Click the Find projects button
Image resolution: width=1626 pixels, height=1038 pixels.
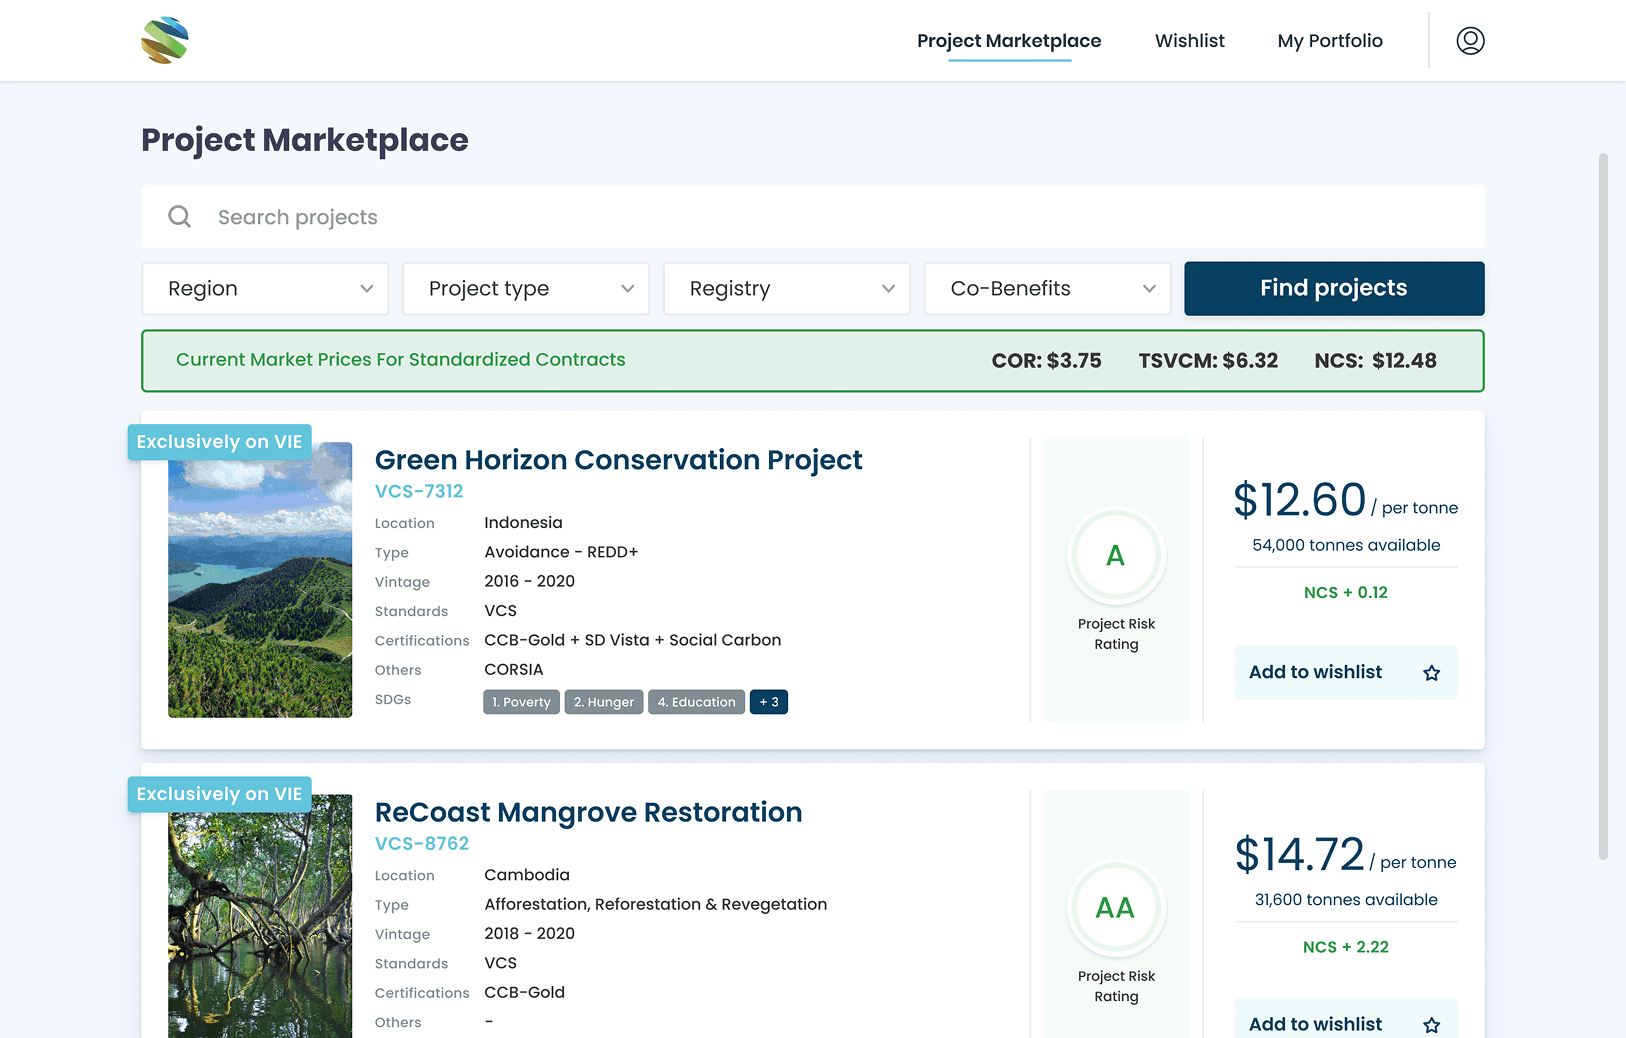1334,289
